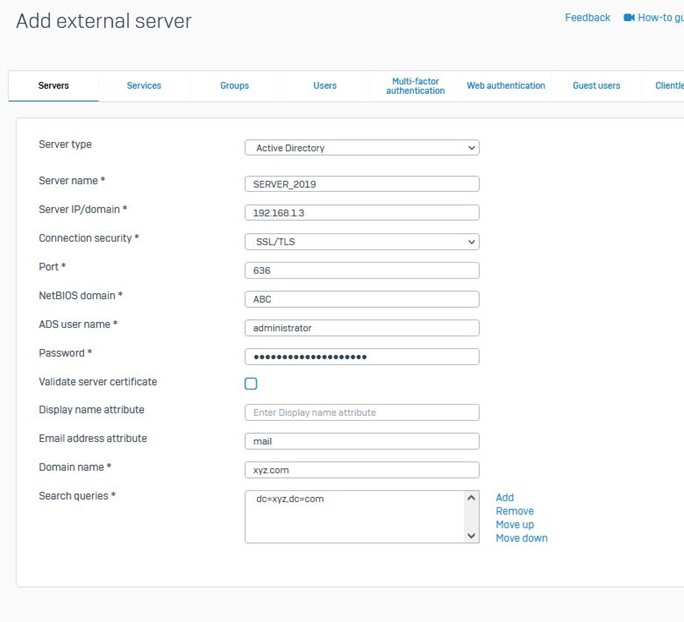The width and height of the screenshot is (684, 622).
Task: Go to Multi-factor authentication tab
Action: 415,86
